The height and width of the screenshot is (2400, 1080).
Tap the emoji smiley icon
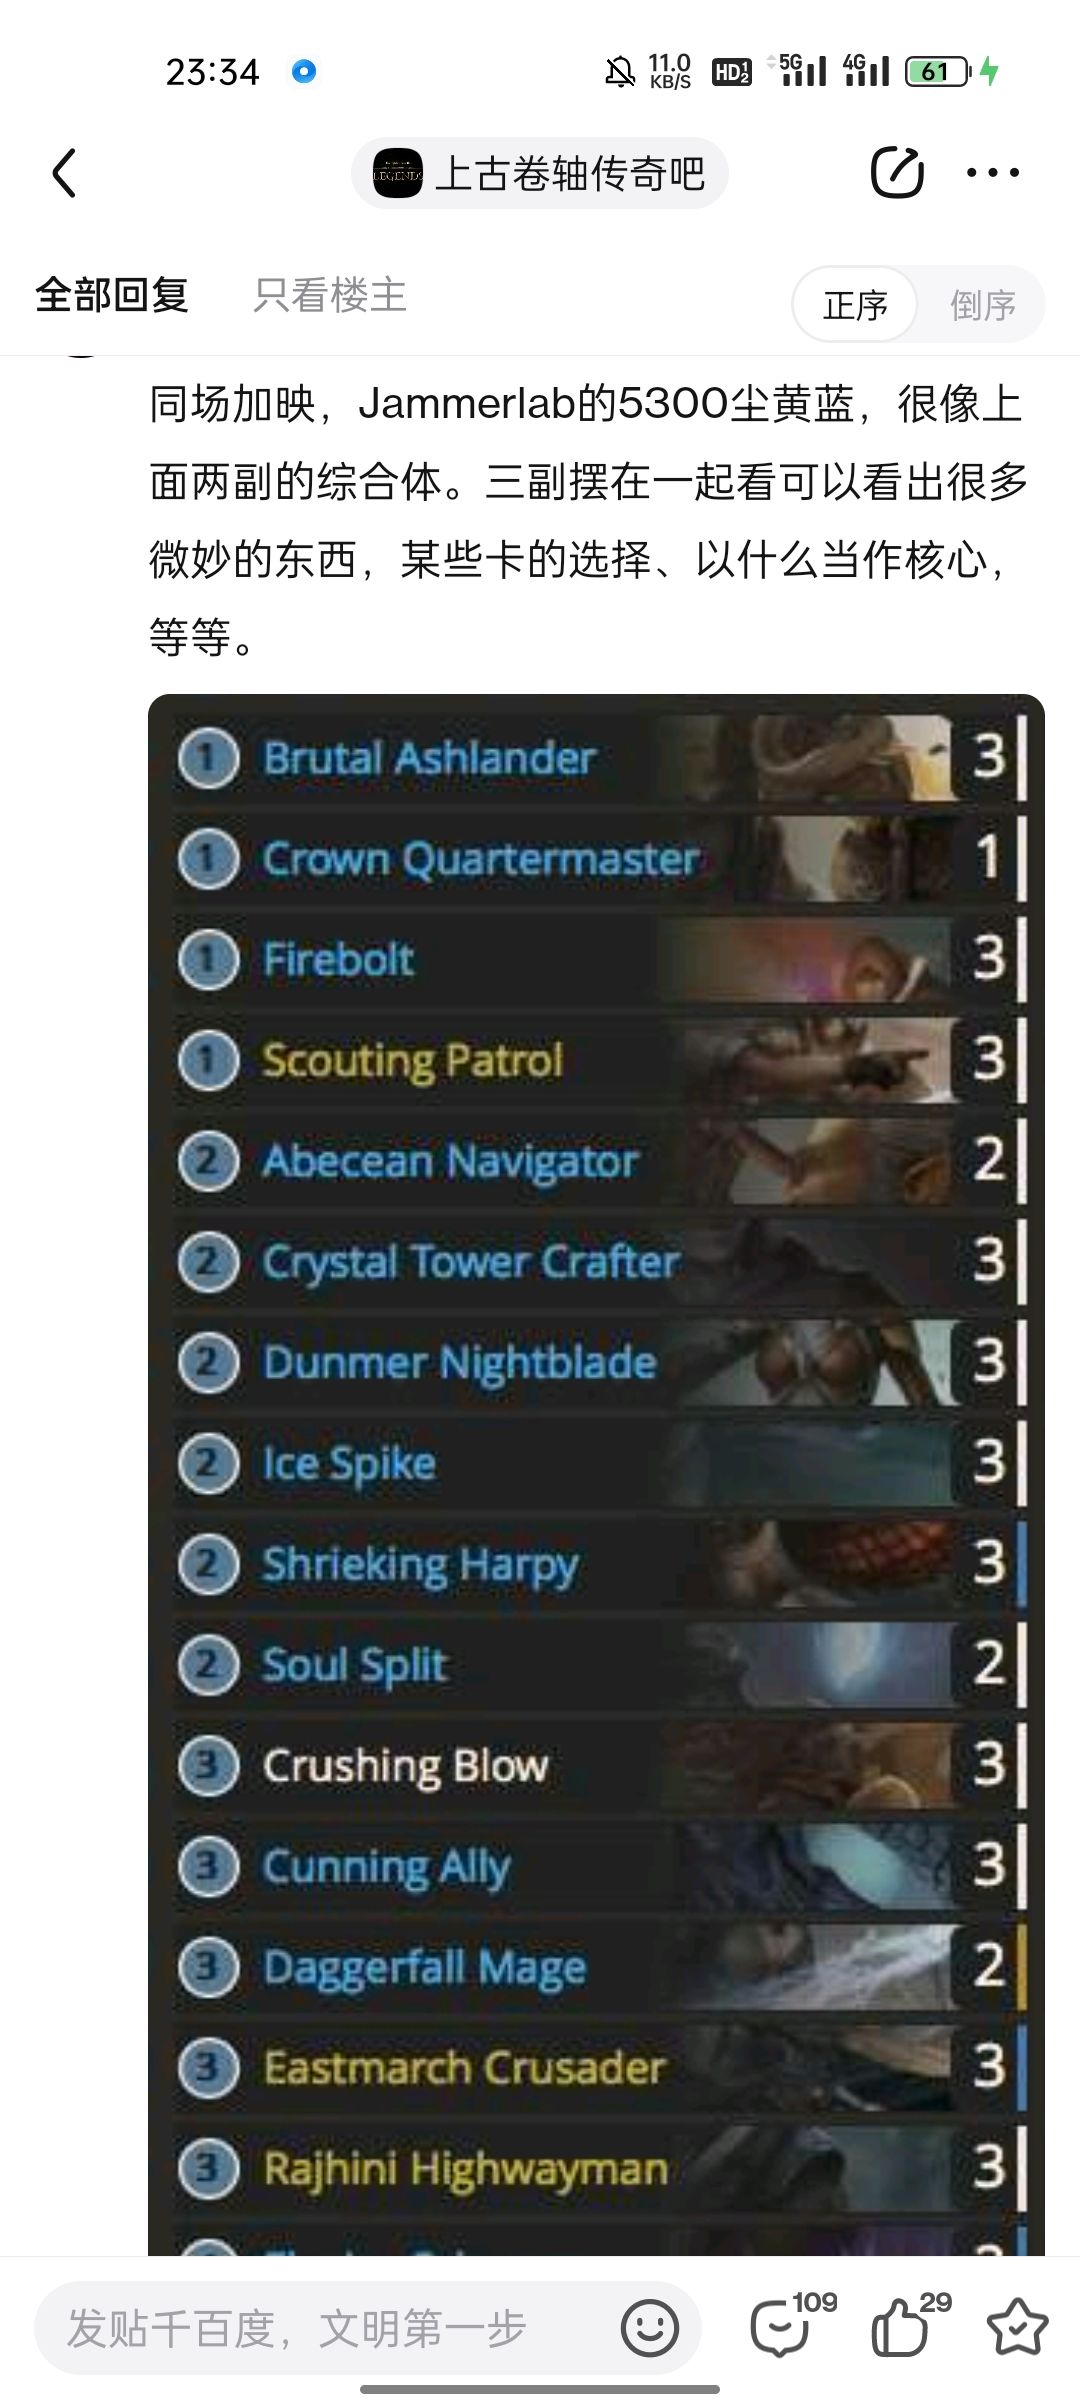pyautogui.click(x=650, y=2328)
